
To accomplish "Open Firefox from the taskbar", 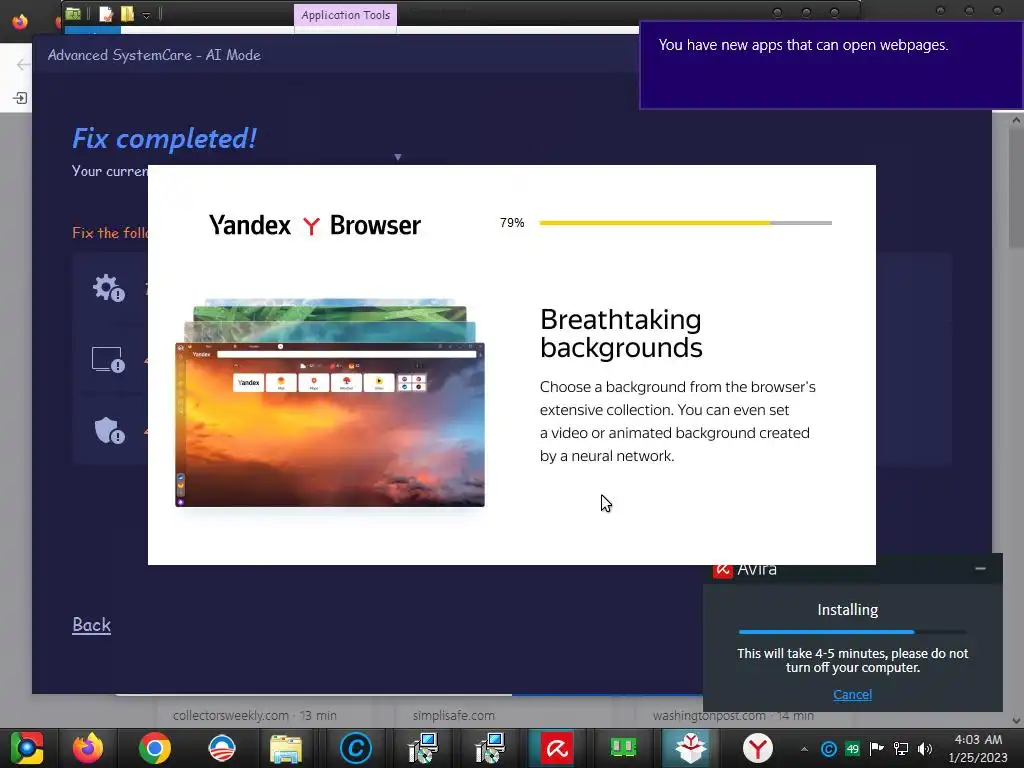I will click(x=87, y=748).
